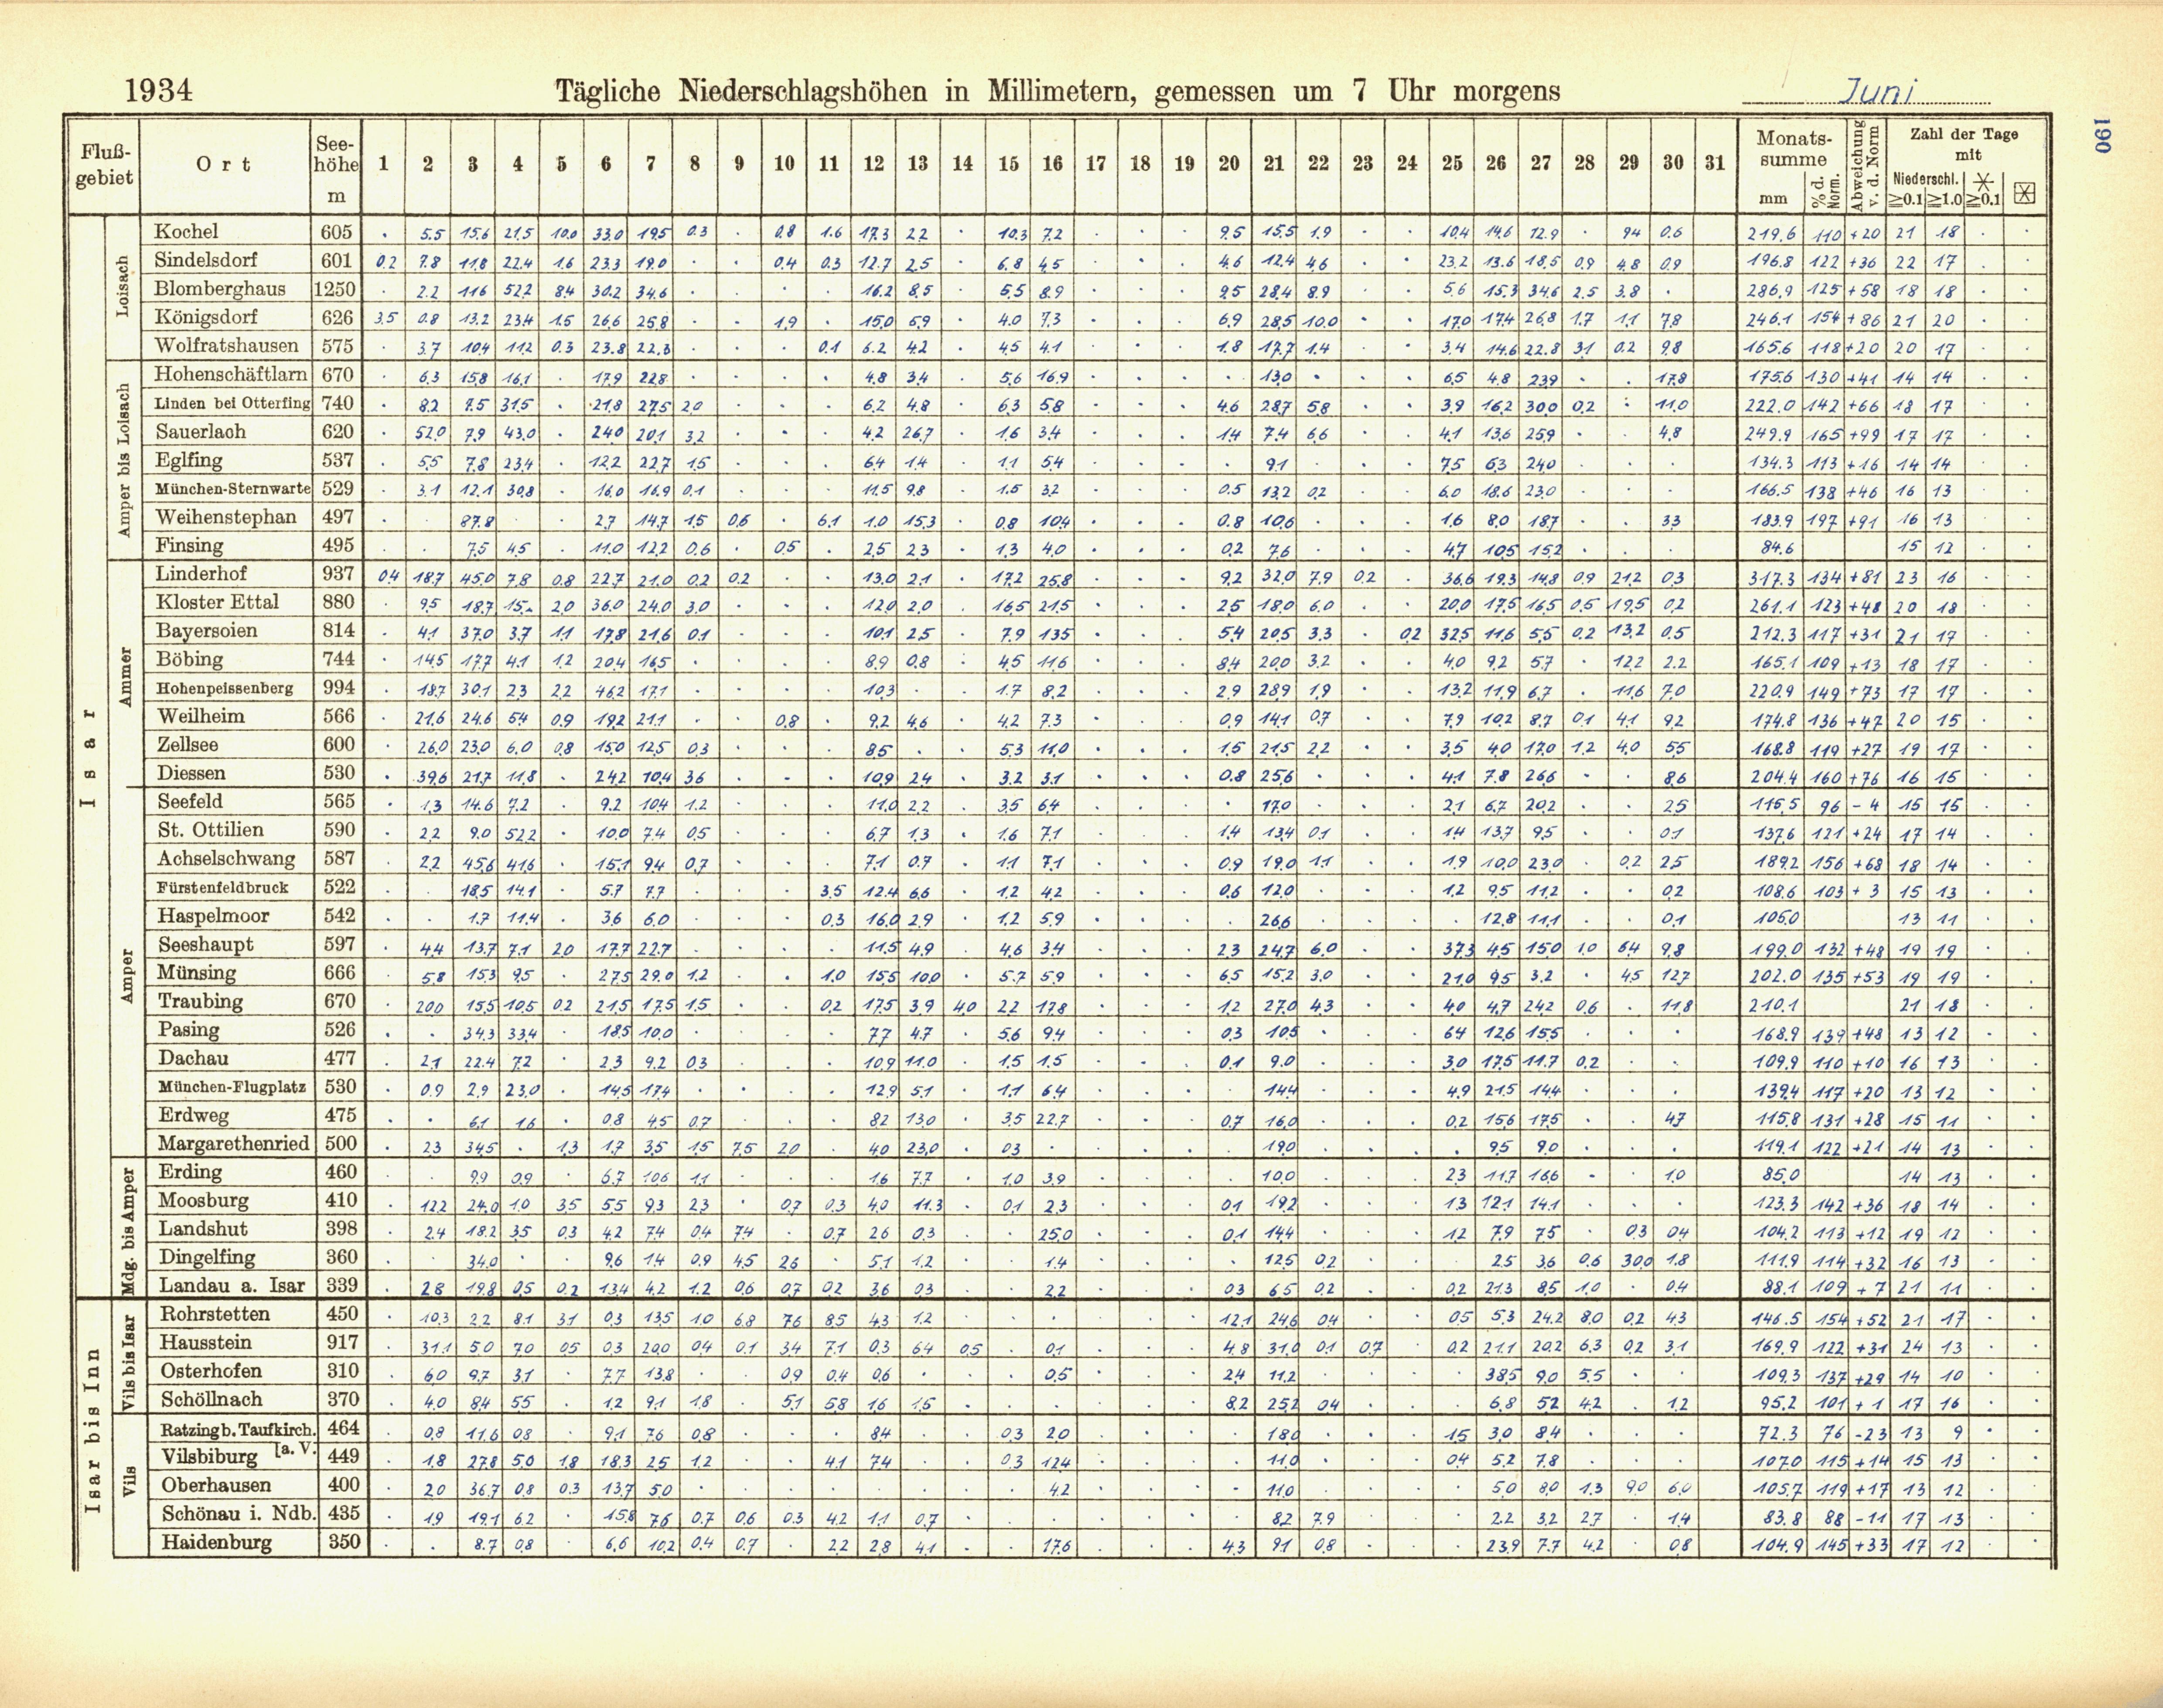Select the station name "Dachau"
This screenshot has width=2163, height=1708.
(x=193, y=1058)
